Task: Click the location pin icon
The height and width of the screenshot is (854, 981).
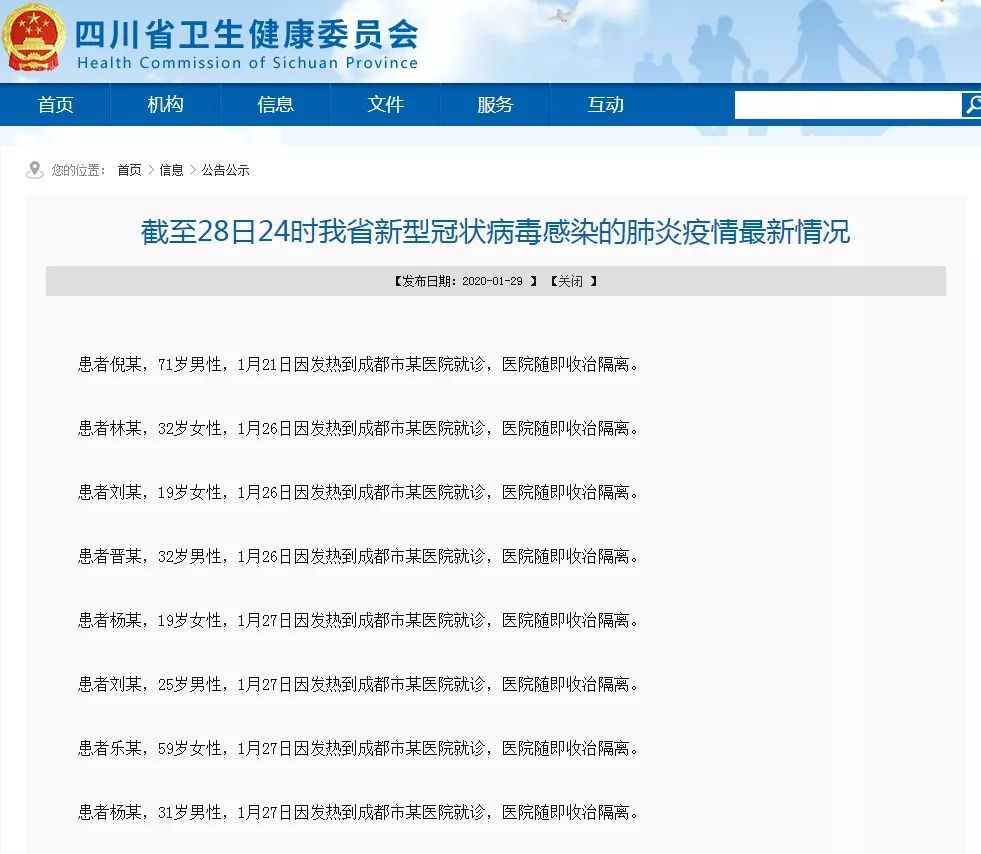Action: point(35,170)
